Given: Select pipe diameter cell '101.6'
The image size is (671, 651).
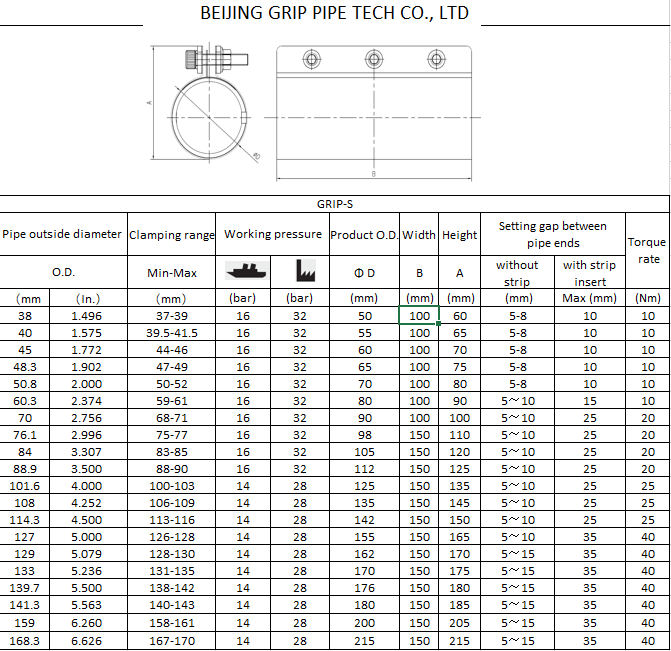Looking at the screenshot, I should pyautogui.click(x=25, y=486).
